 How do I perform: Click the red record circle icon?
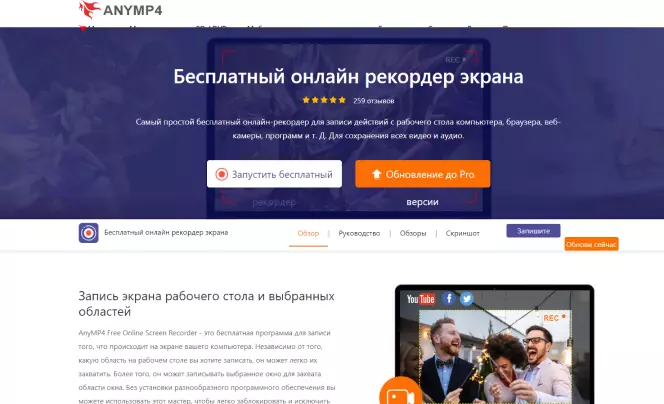coord(221,174)
